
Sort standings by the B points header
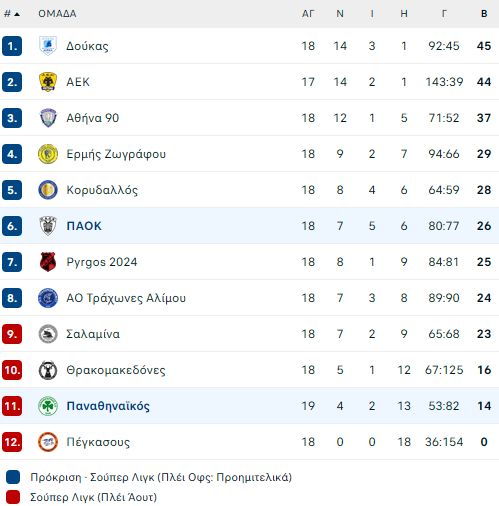coord(484,14)
